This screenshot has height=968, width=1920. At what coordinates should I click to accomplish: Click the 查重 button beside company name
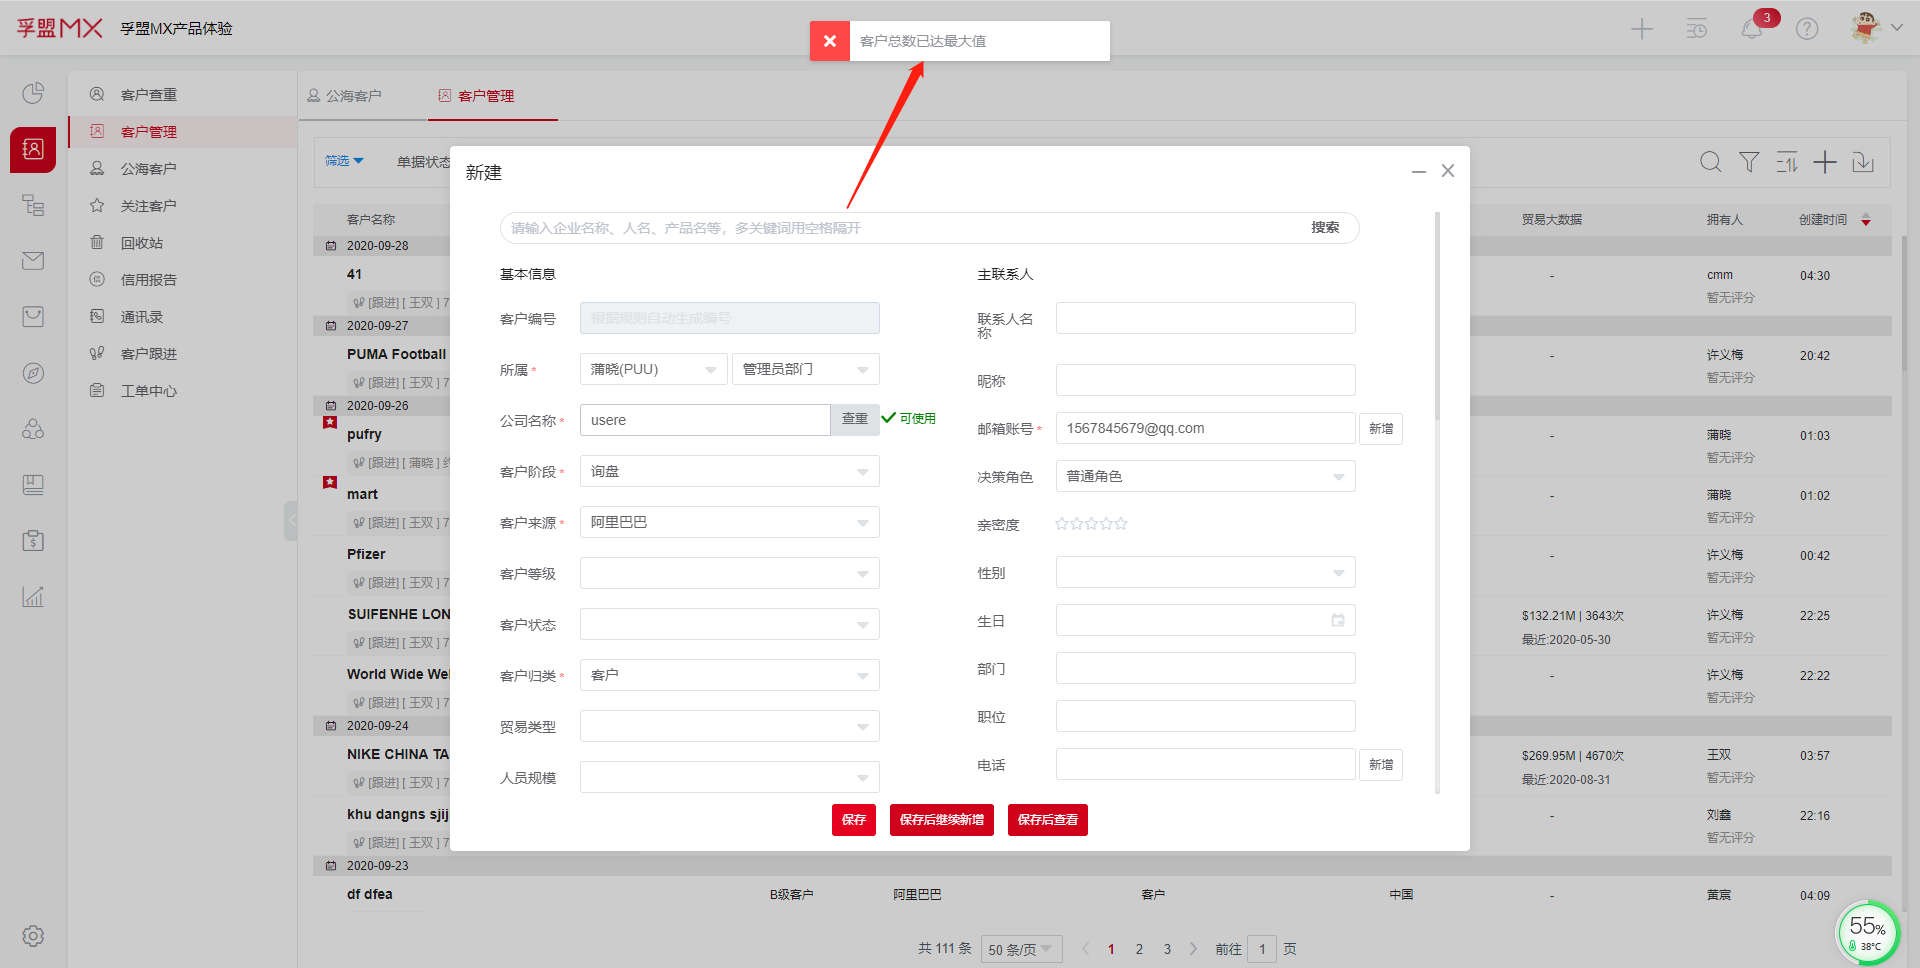point(854,420)
